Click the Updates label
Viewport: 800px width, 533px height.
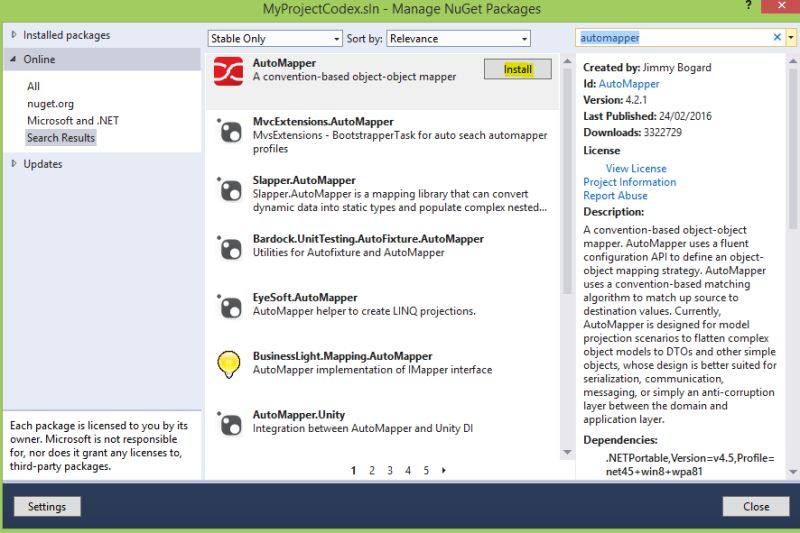click(43, 164)
